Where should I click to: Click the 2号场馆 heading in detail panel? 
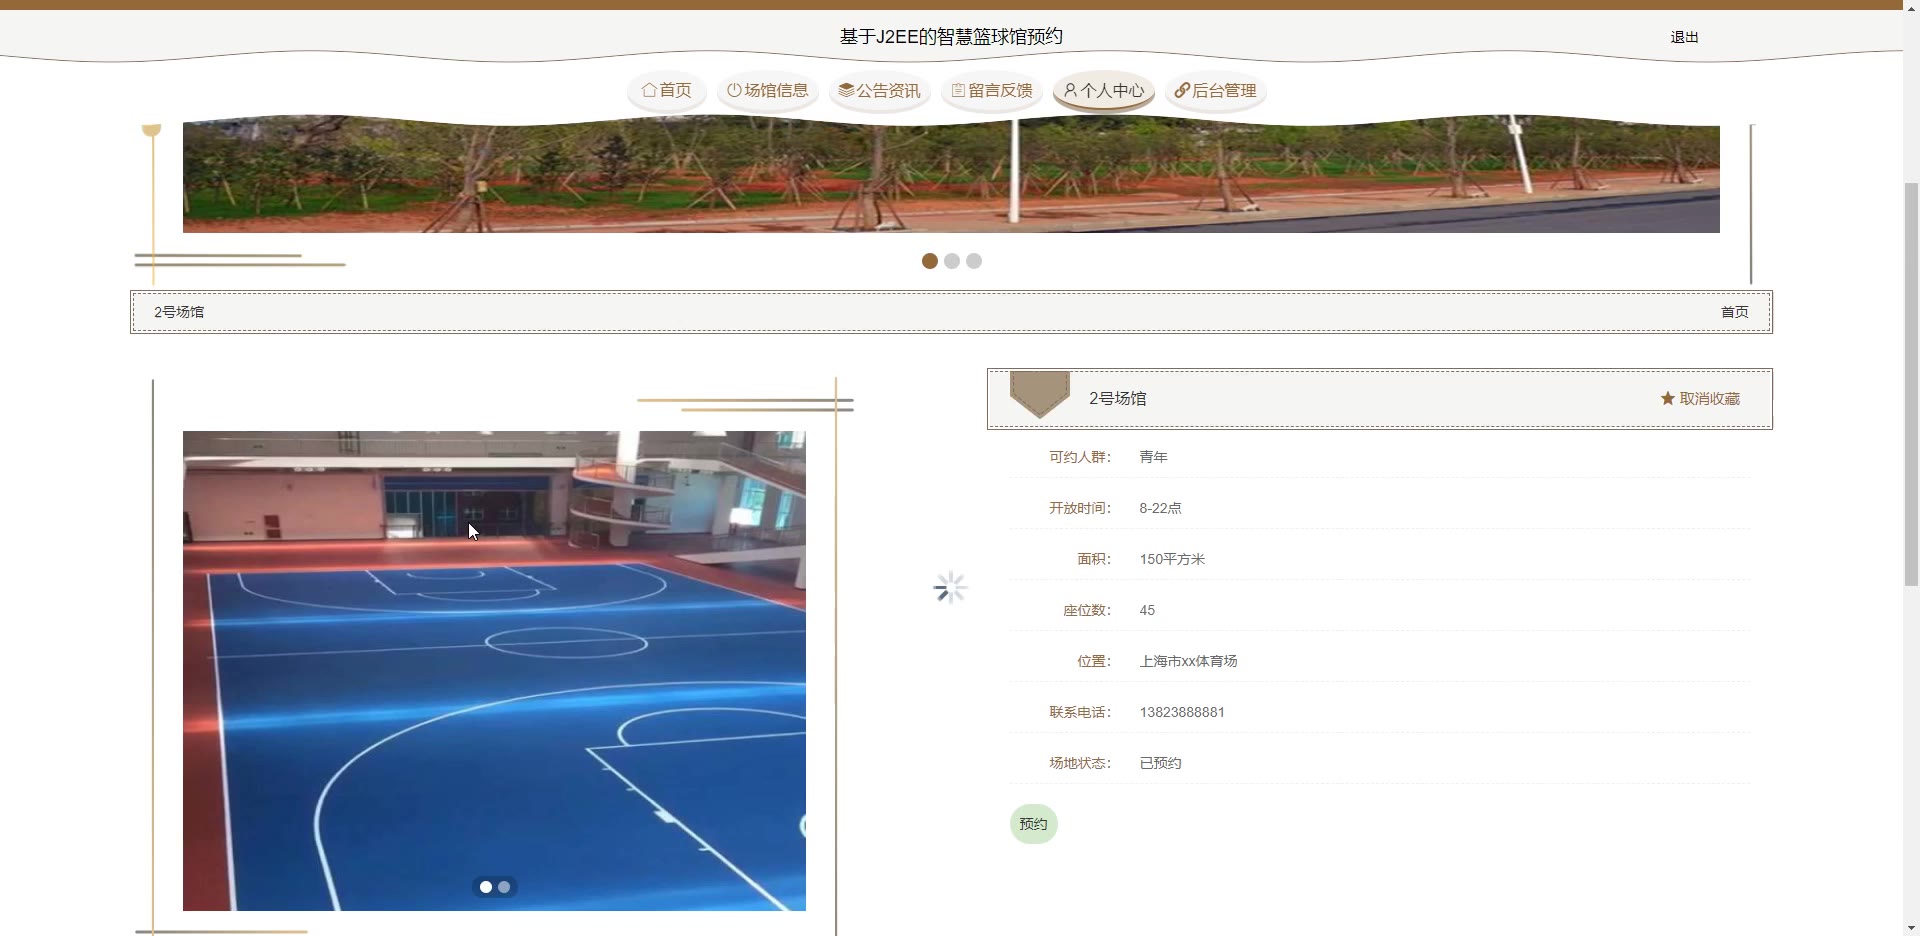(1117, 398)
